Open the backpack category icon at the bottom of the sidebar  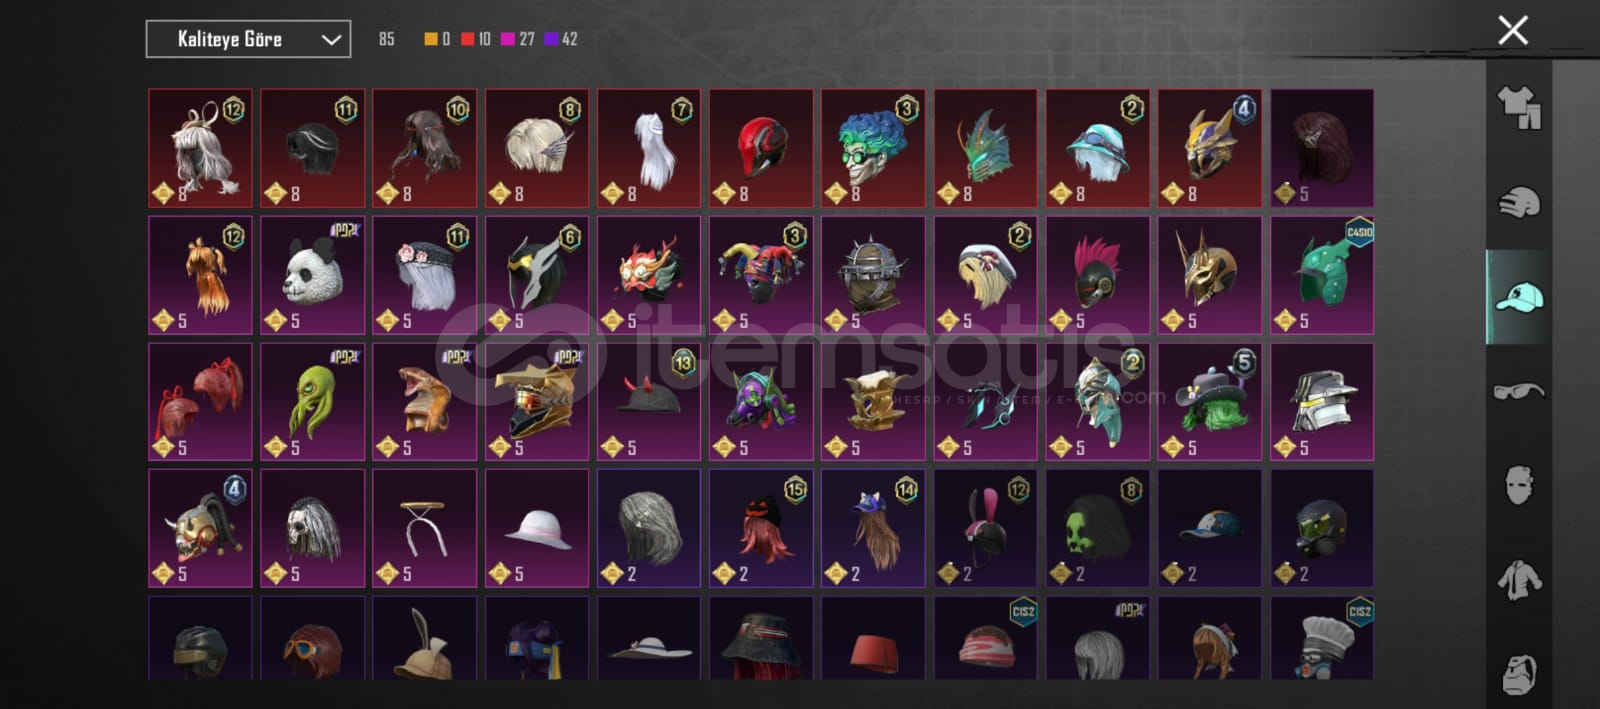coord(1519,673)
